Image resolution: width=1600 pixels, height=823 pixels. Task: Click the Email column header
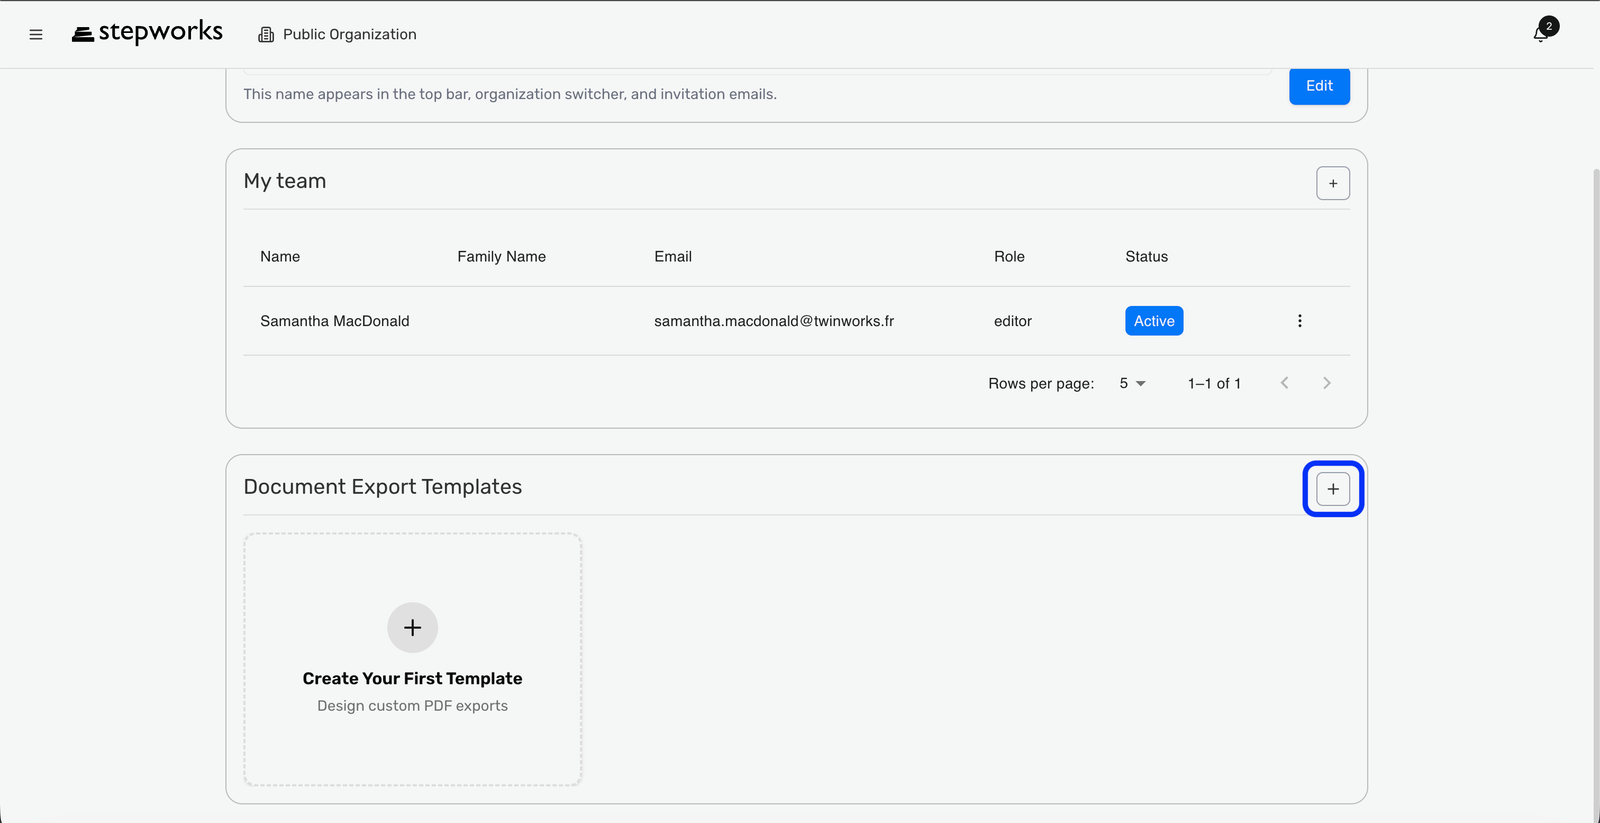[673, 257]
